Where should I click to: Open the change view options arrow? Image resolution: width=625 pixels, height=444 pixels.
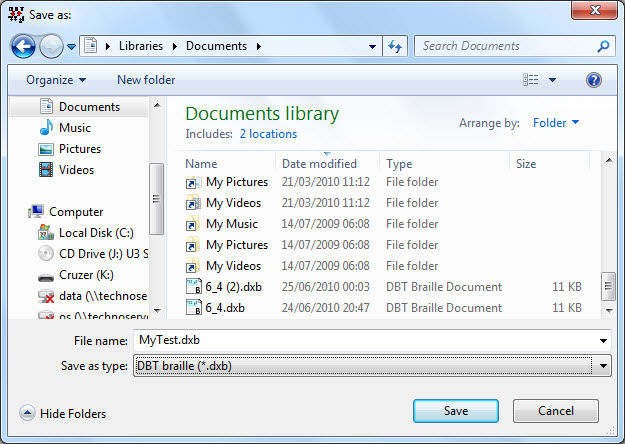[552, 80]
